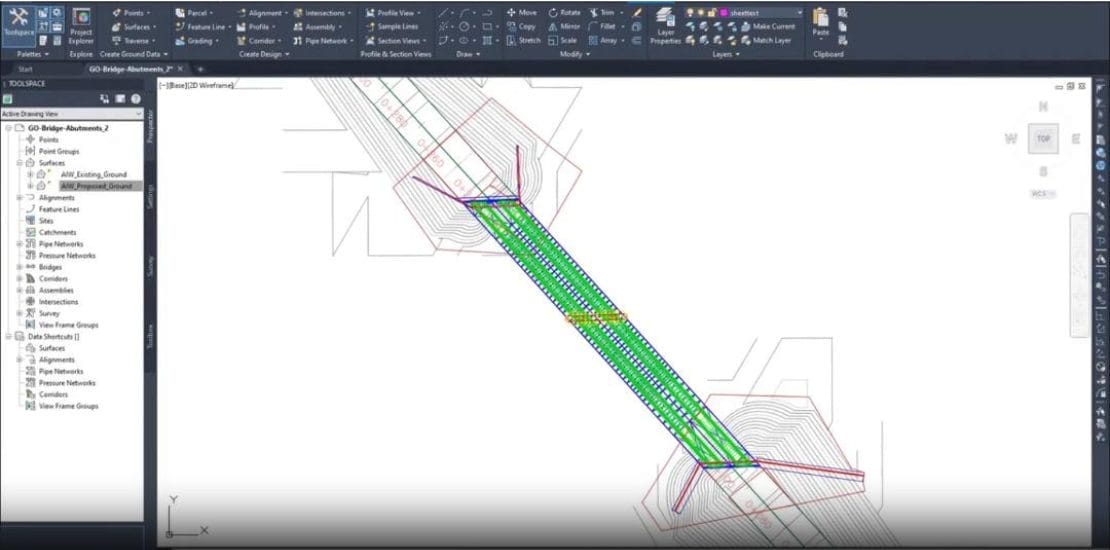Click Sample Lines
This screenshot has height=550, width=1110.
[391, 27]
